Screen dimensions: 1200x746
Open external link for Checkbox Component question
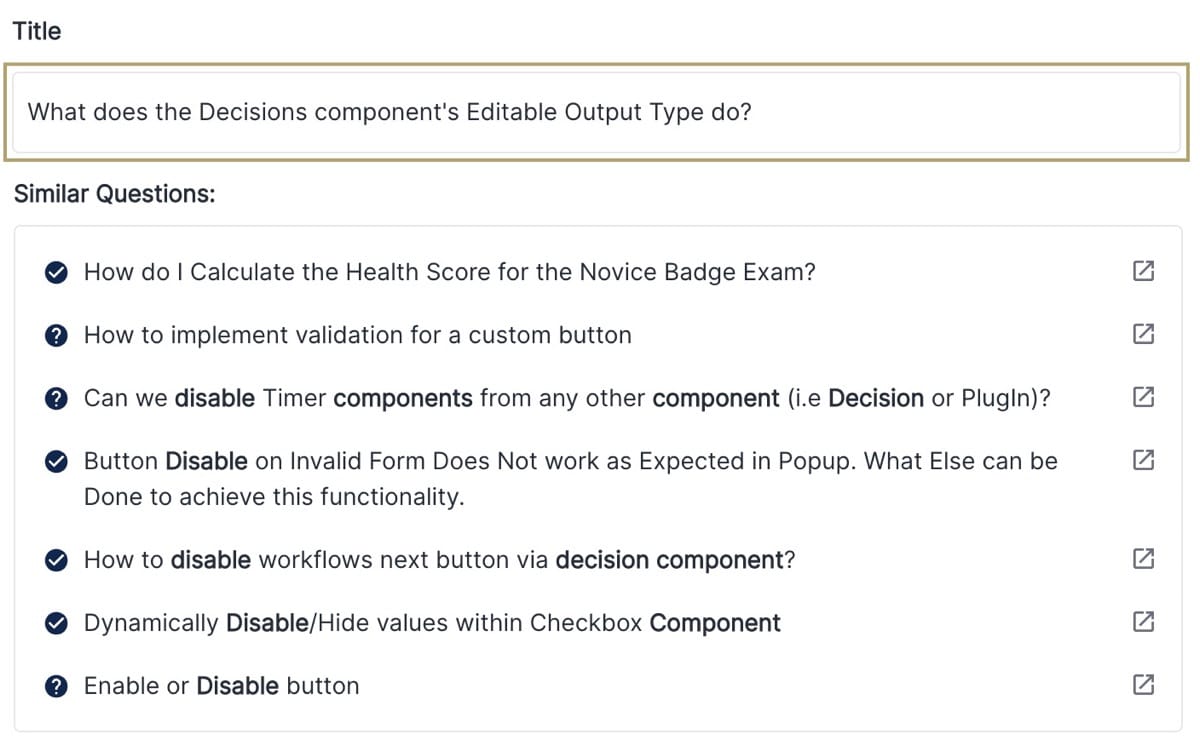click(1143, 623)
